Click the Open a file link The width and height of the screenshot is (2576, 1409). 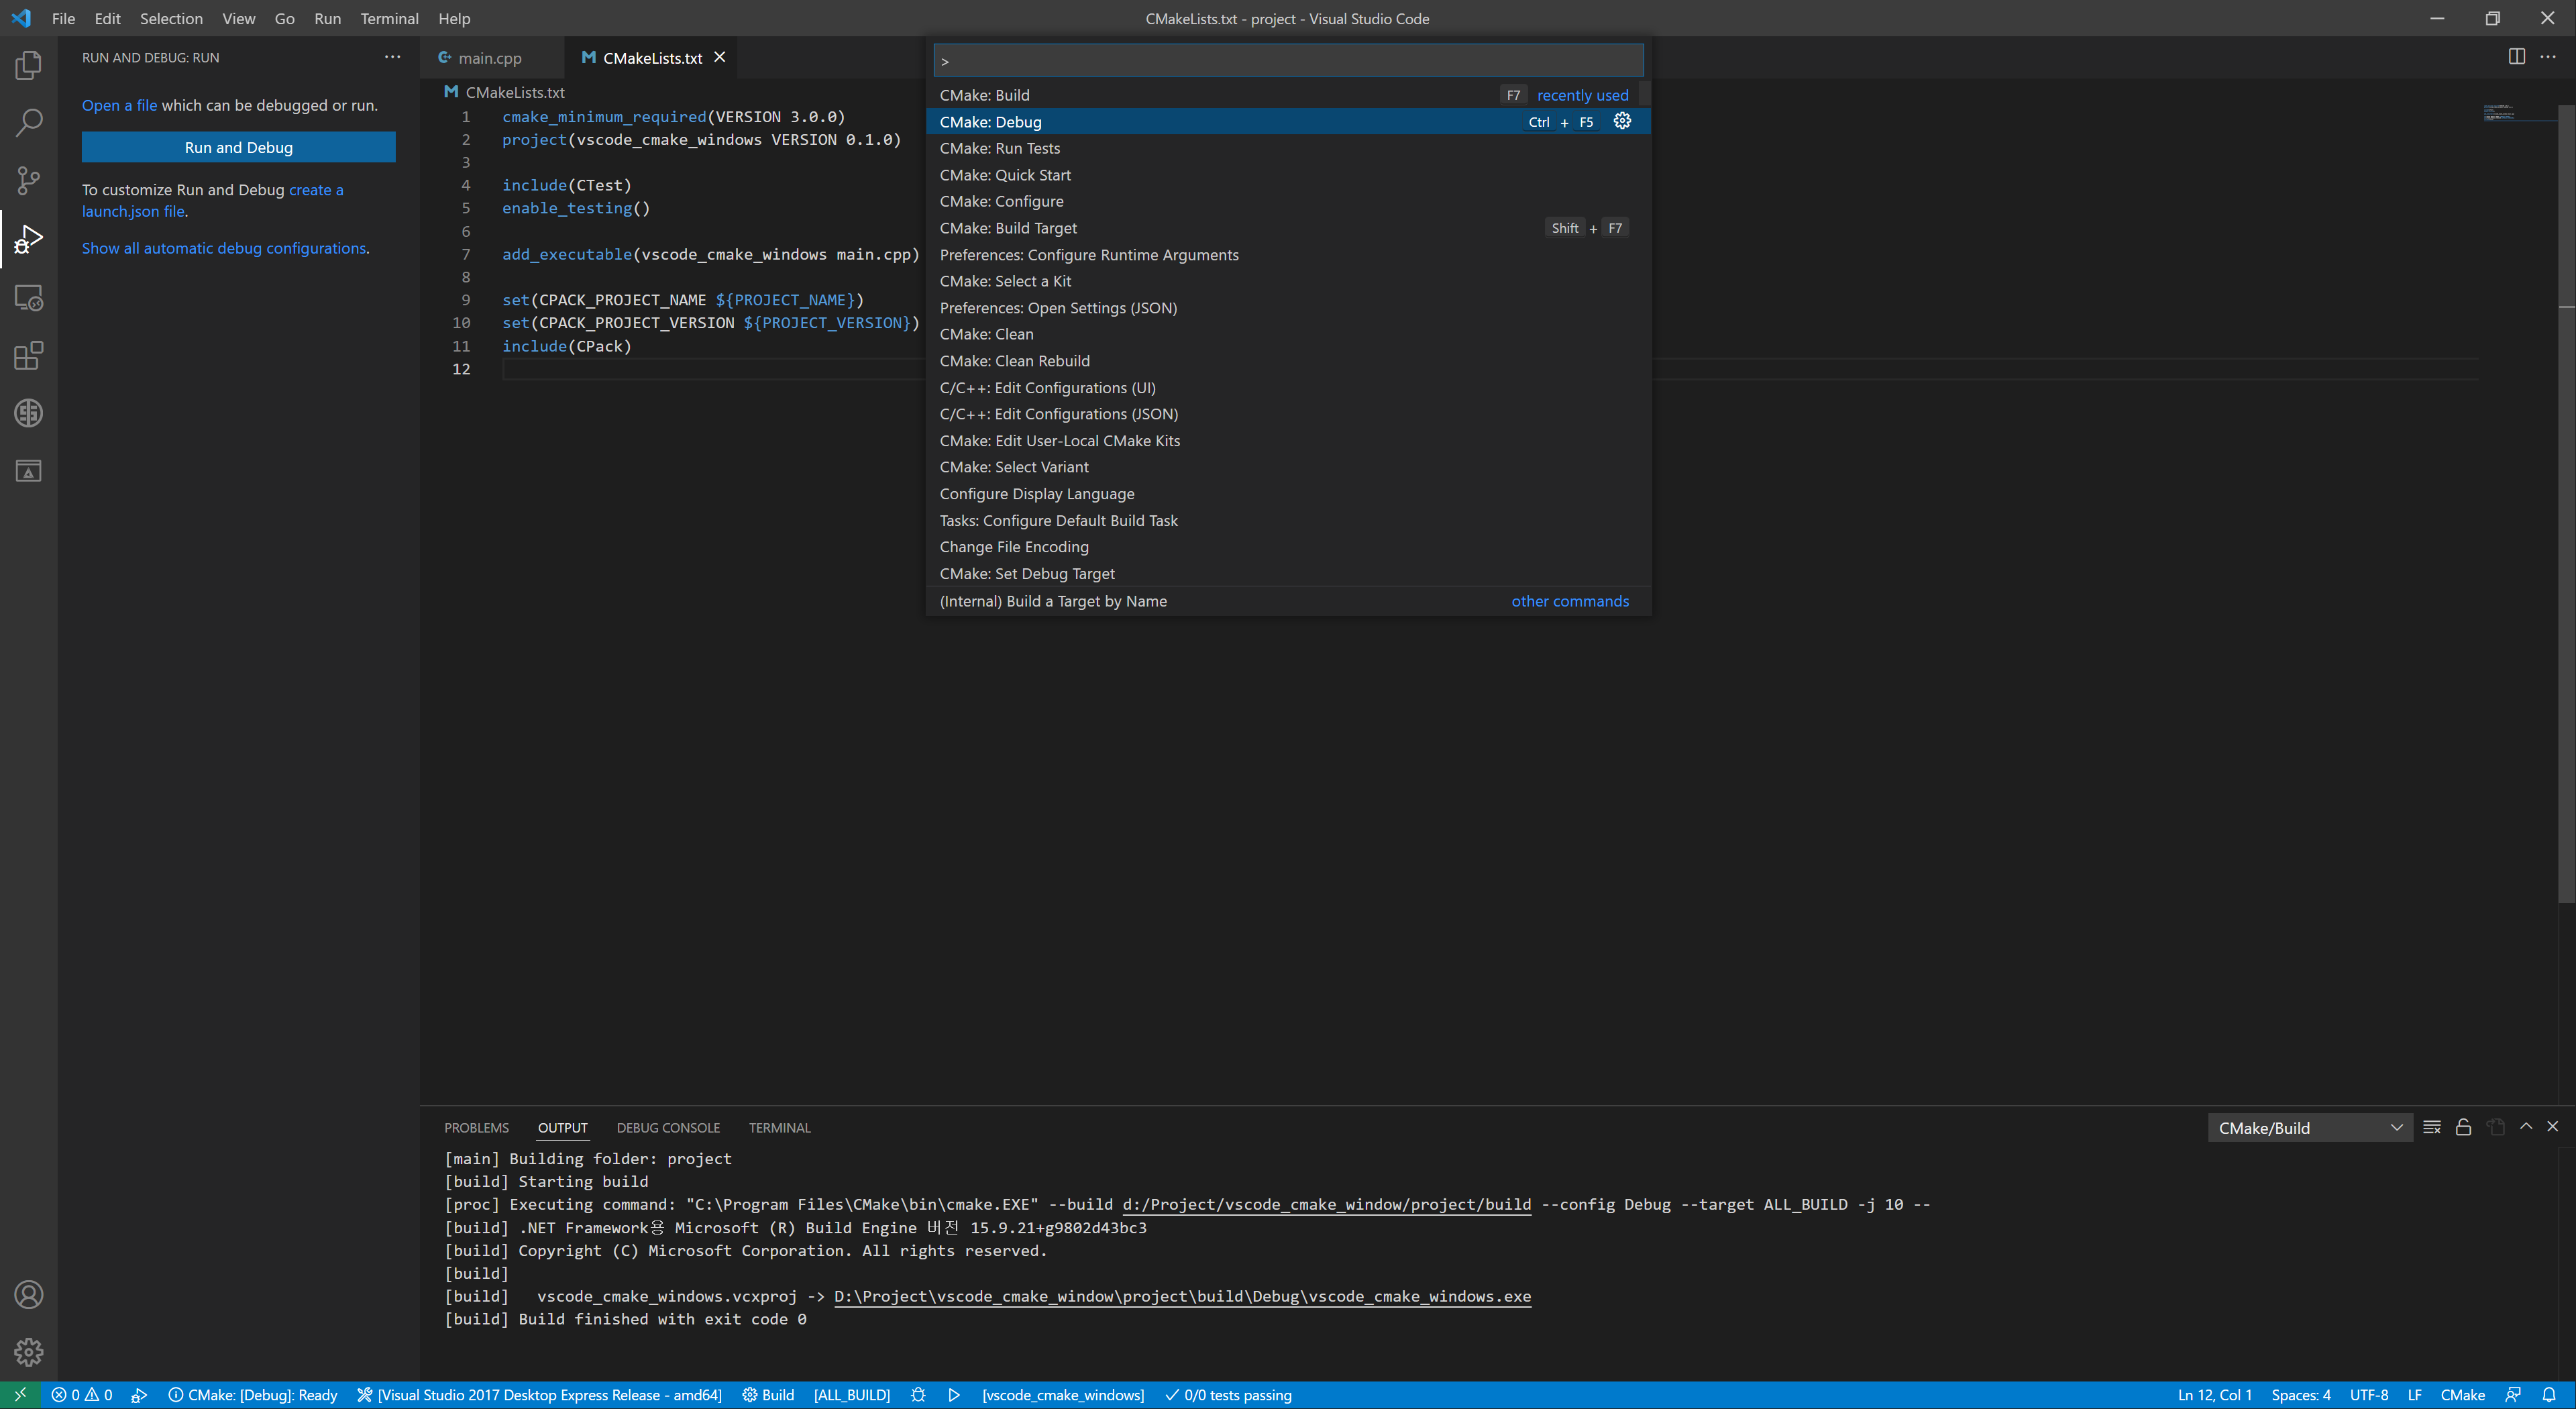coord(119,105)
